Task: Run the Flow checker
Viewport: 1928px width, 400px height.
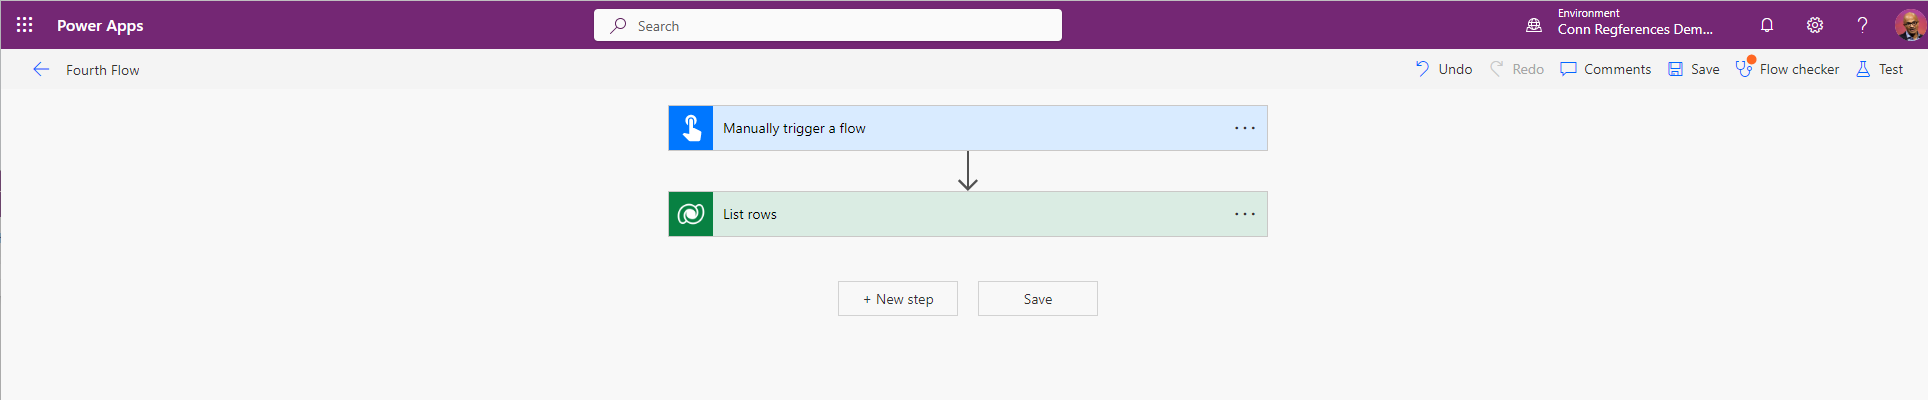Action: point(1788,69)
